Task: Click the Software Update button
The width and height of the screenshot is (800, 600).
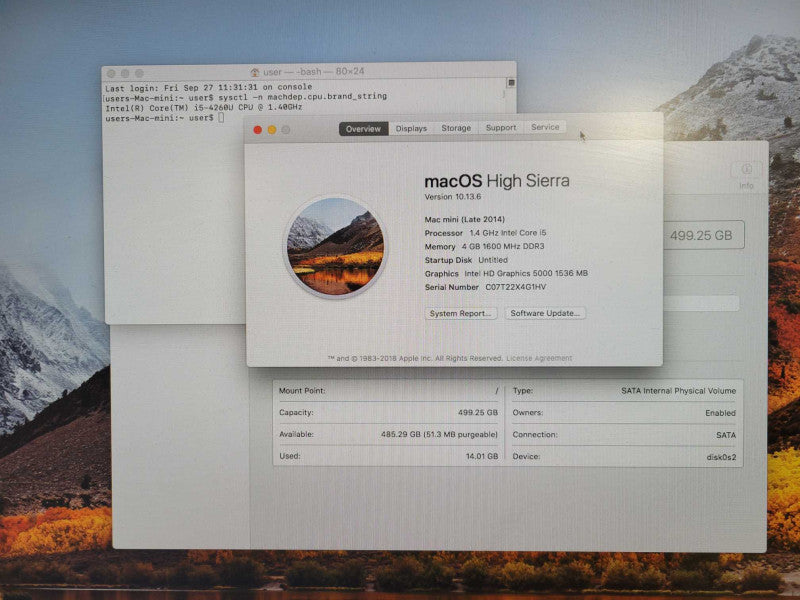Action: tap(545, 313)
